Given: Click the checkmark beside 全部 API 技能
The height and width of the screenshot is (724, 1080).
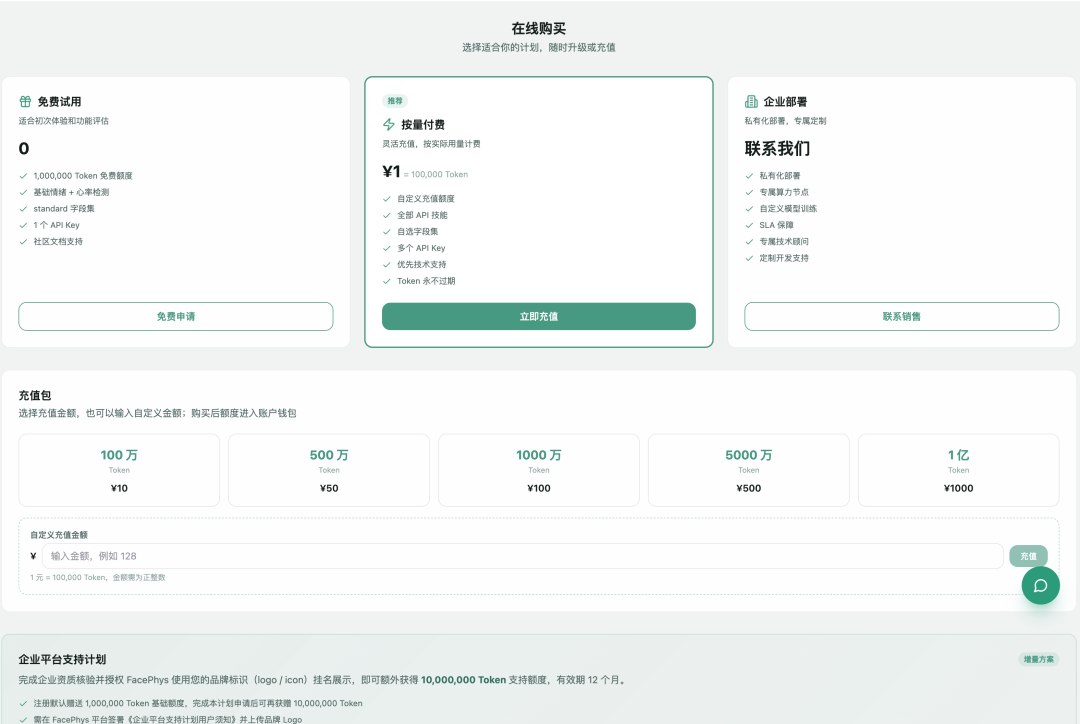Looking at the screenshot, I should 386,215.
